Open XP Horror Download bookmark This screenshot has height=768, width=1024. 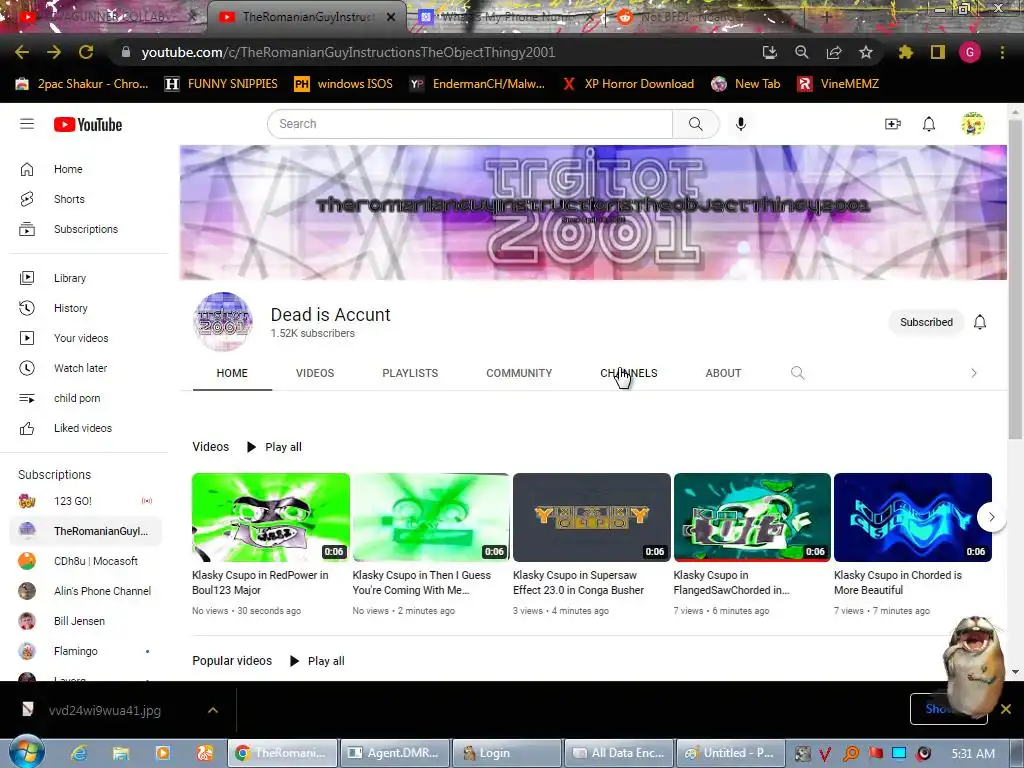pyautogui.click(x=629, y=84)
